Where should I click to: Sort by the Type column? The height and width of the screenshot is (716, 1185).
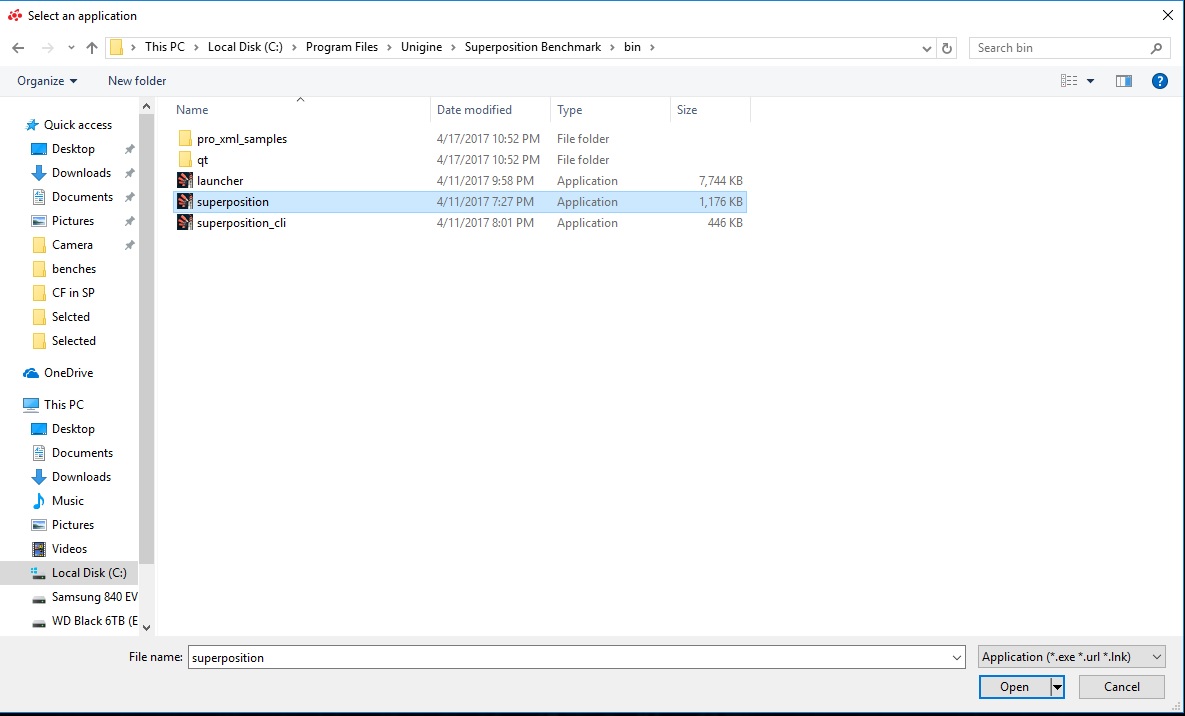tap(569, 110)
